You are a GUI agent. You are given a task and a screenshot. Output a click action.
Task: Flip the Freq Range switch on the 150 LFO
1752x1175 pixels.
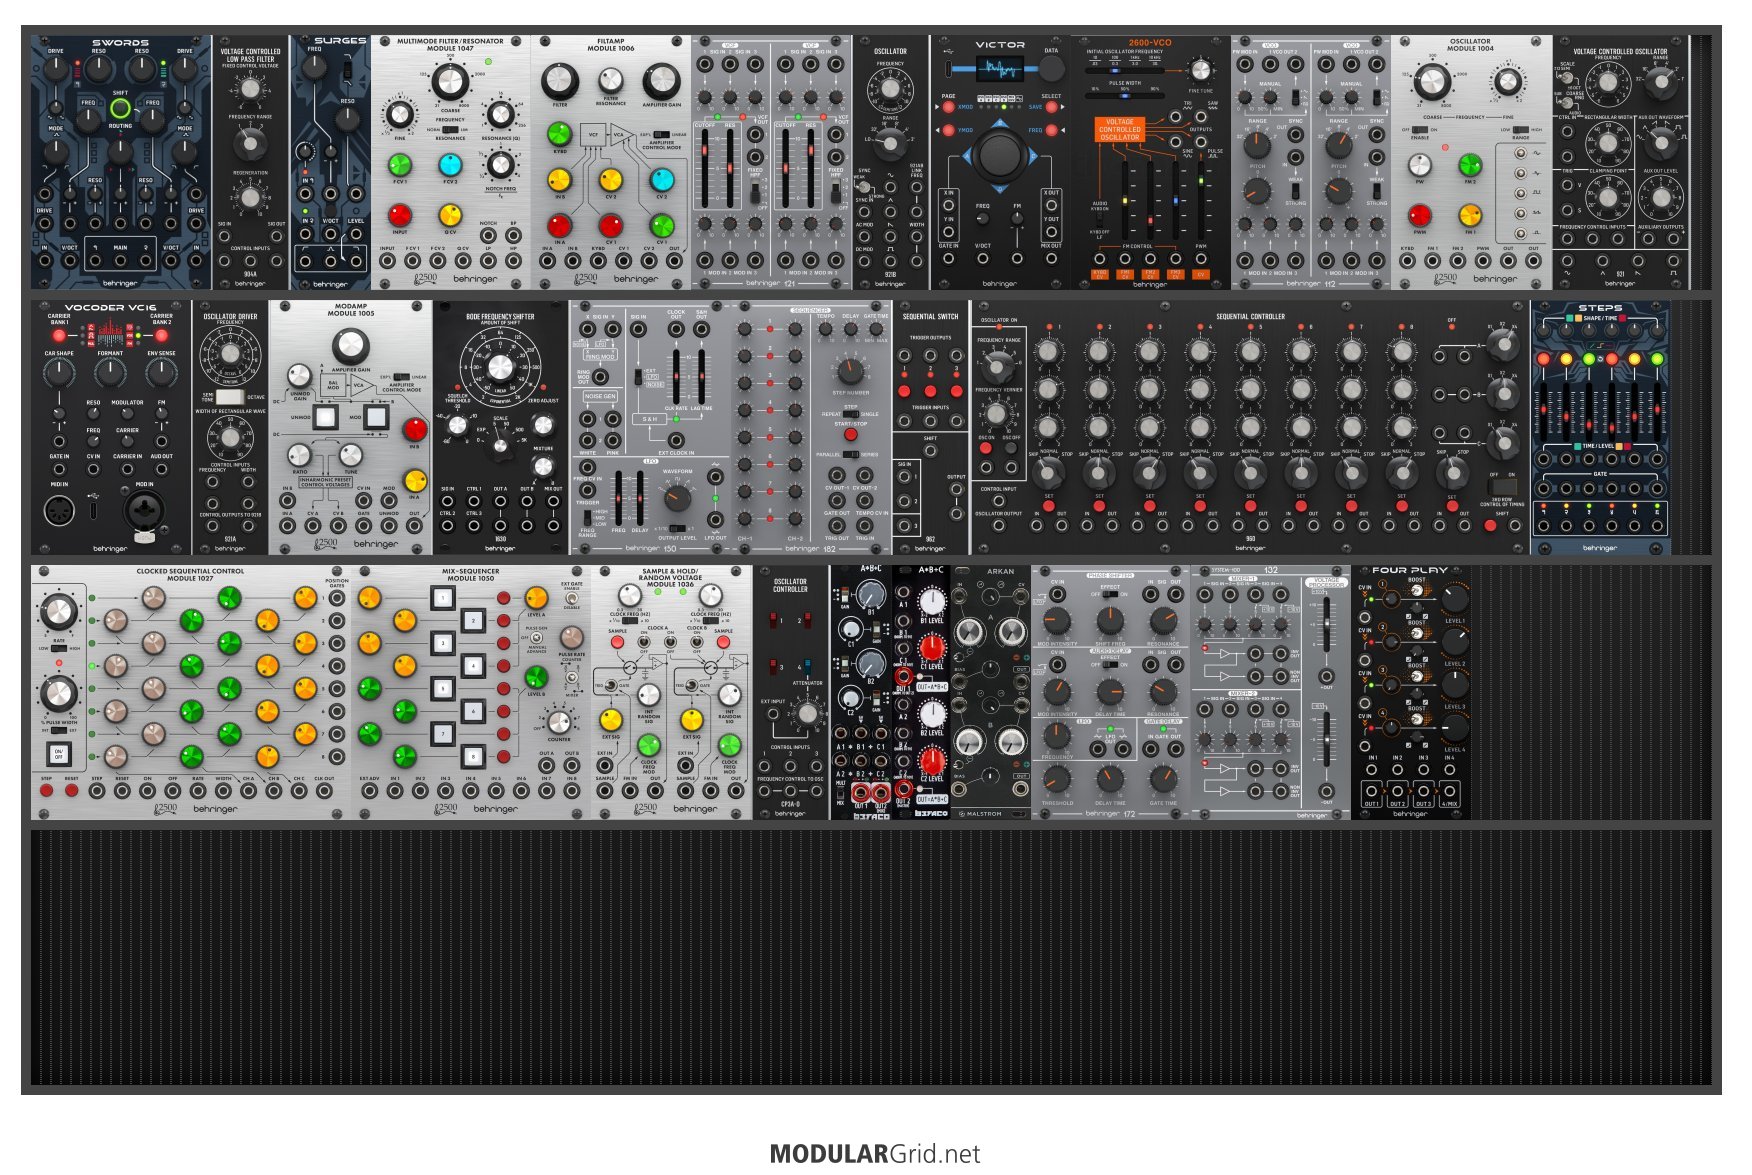point(586,517)
